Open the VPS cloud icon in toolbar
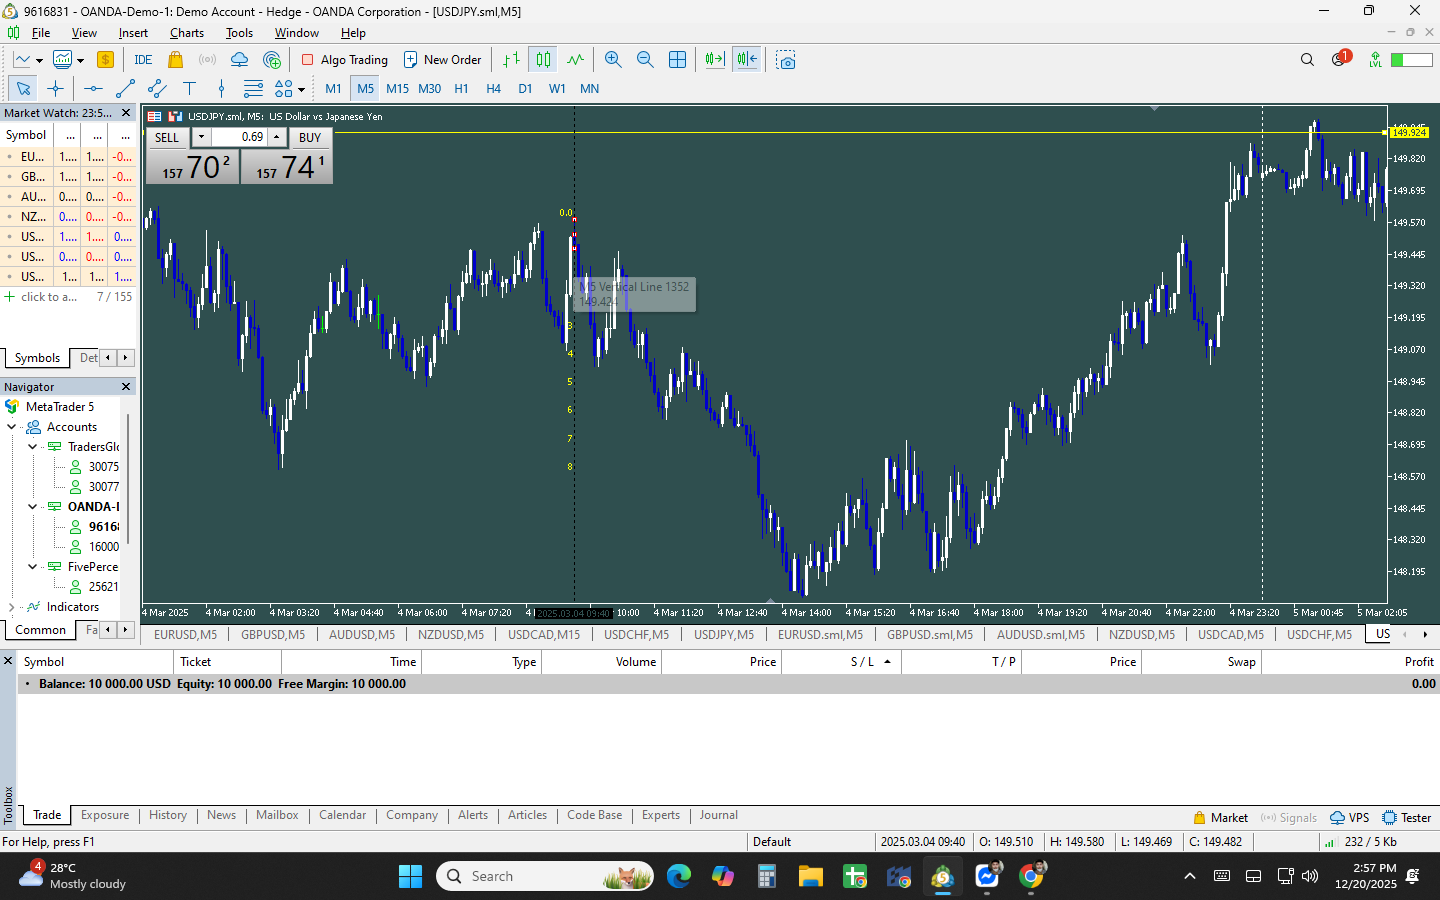This screenshot has width=1440, height=900. (x=240, y=60)
